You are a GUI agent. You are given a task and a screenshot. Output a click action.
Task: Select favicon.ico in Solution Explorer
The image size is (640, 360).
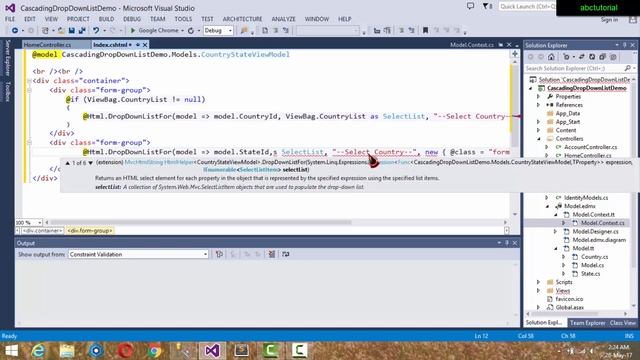[x=569, y=299]
